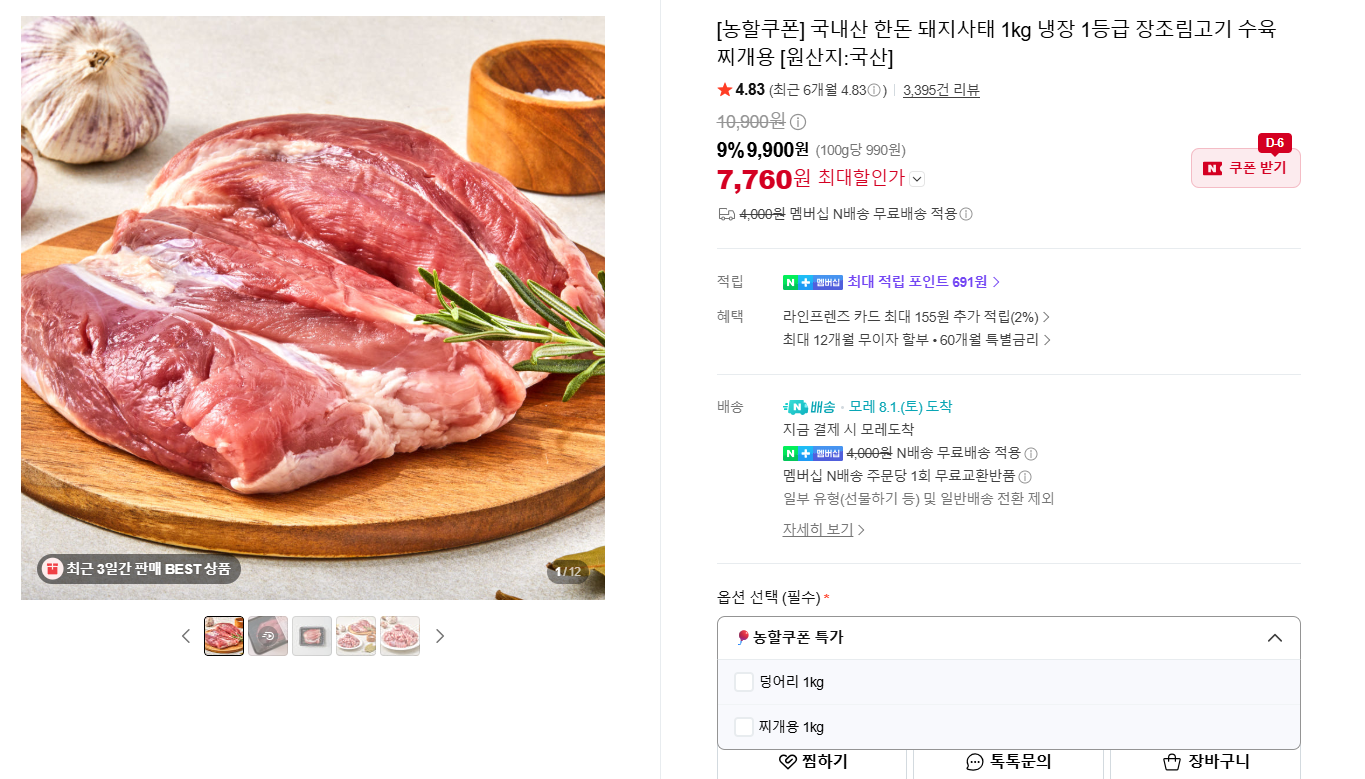Viewport: 1365px width, 779px height.
Task: Click the heart icon on the 찜하기 button
Action: [x=788, y=762]
